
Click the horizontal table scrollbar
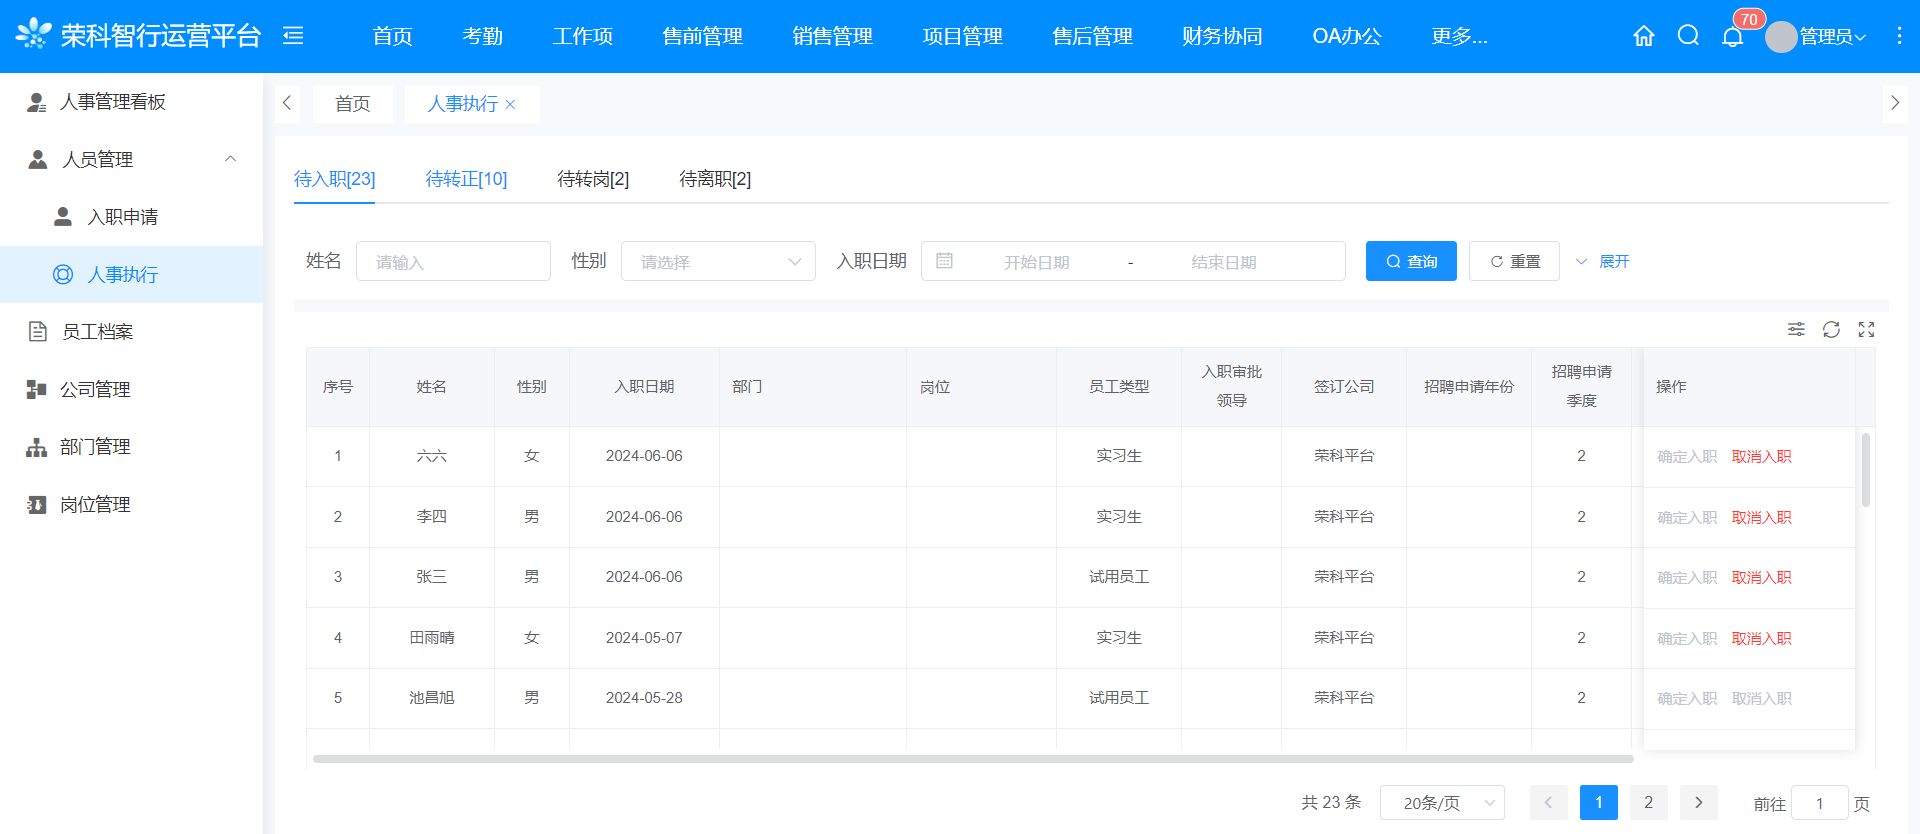pos(972,759)
